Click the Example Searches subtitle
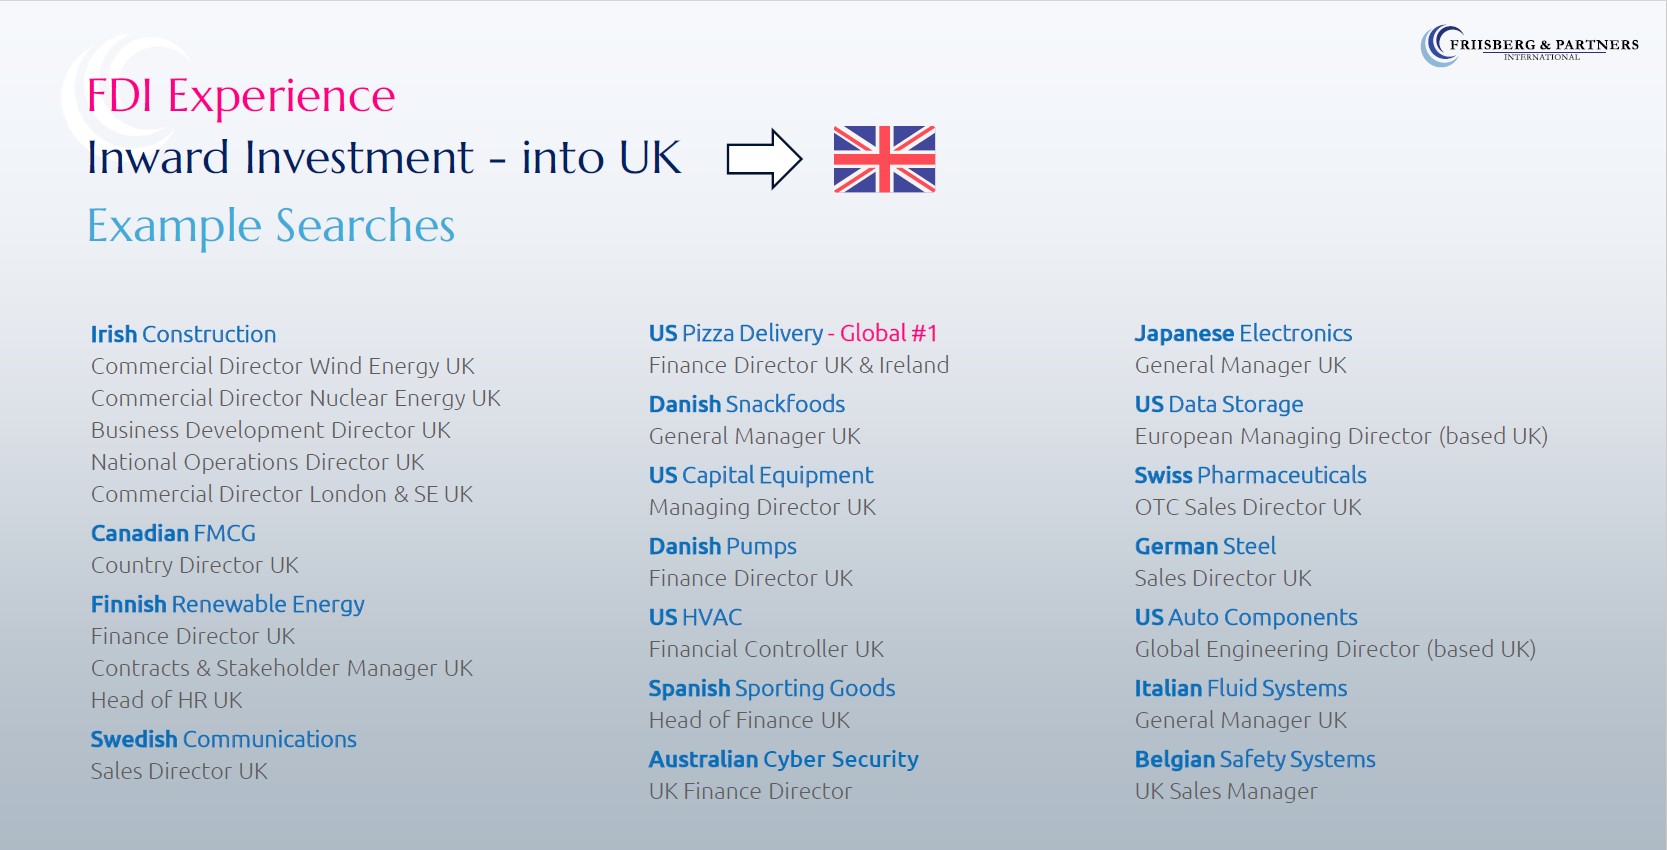The image size is (1667, 850). pos(271,227)
